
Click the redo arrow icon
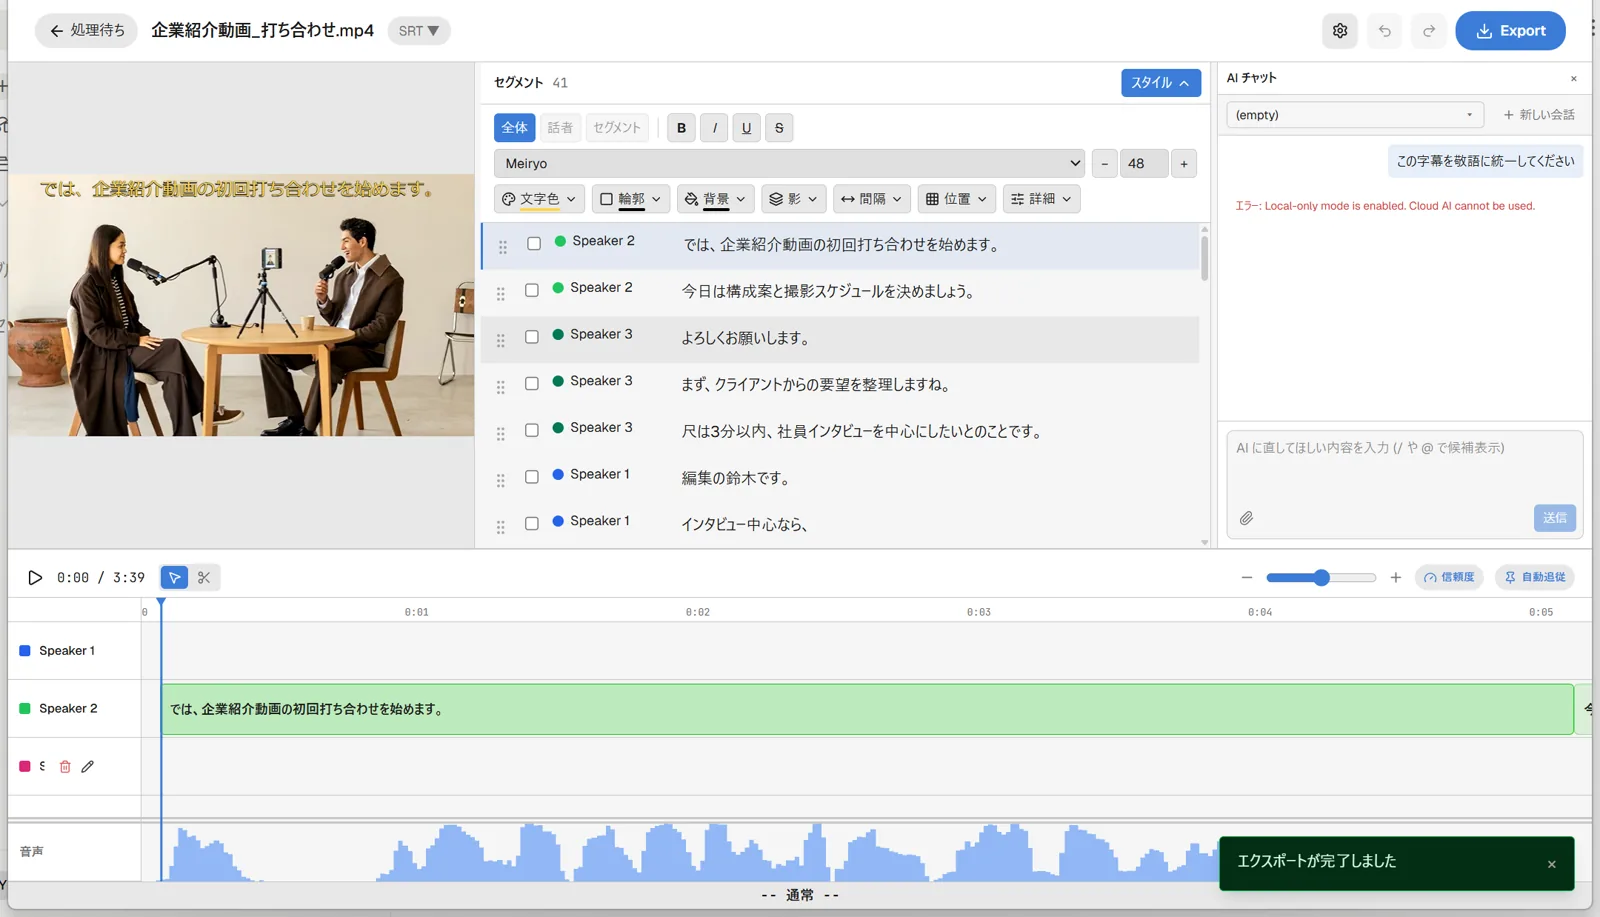coord(1429,31)
